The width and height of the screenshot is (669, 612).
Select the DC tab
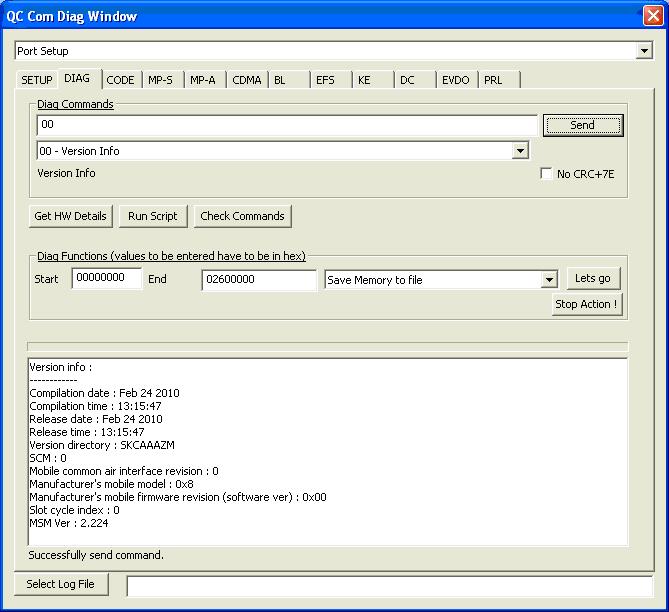click(415, 80)
